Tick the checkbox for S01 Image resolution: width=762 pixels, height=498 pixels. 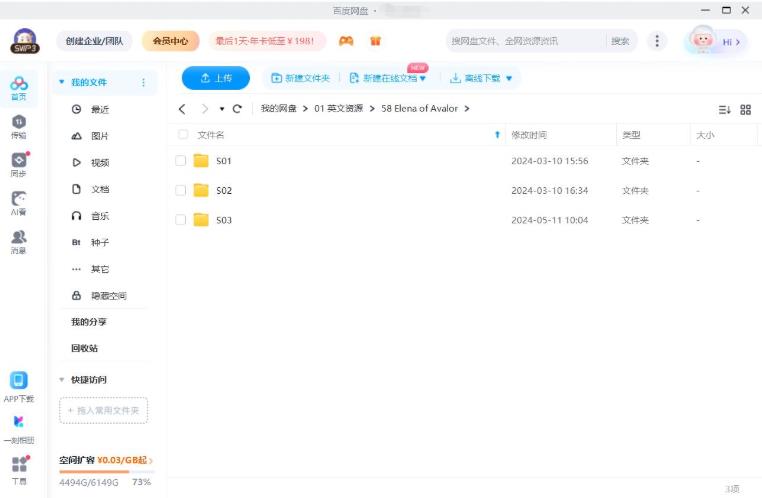pos(180,161)
